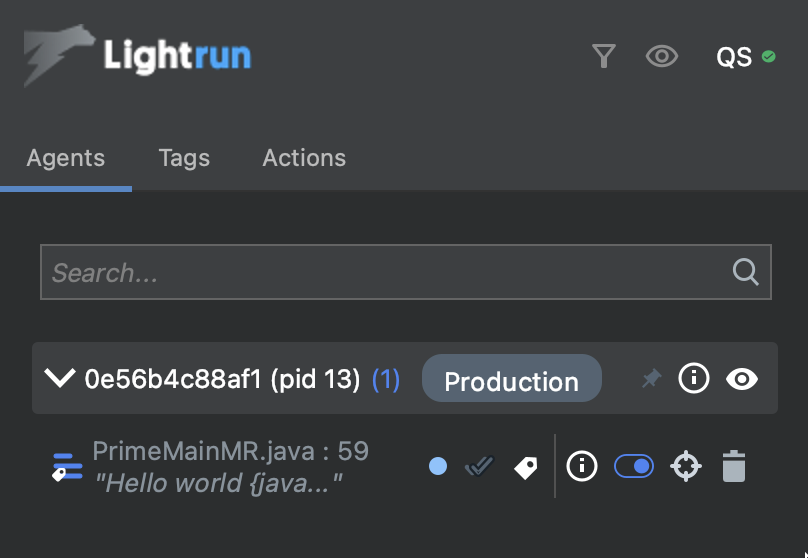
Task: Open the filter funnel icon in header
Action: [603, 56]
